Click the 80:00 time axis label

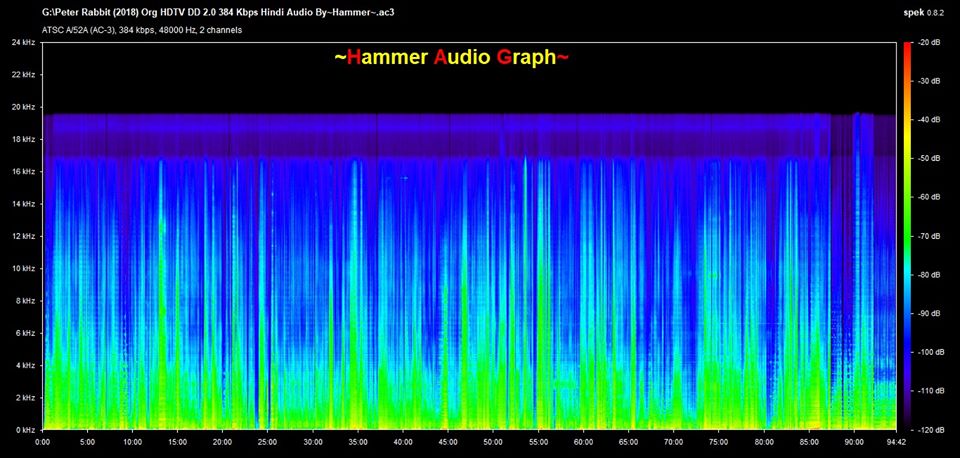click(x=763, y=441)
